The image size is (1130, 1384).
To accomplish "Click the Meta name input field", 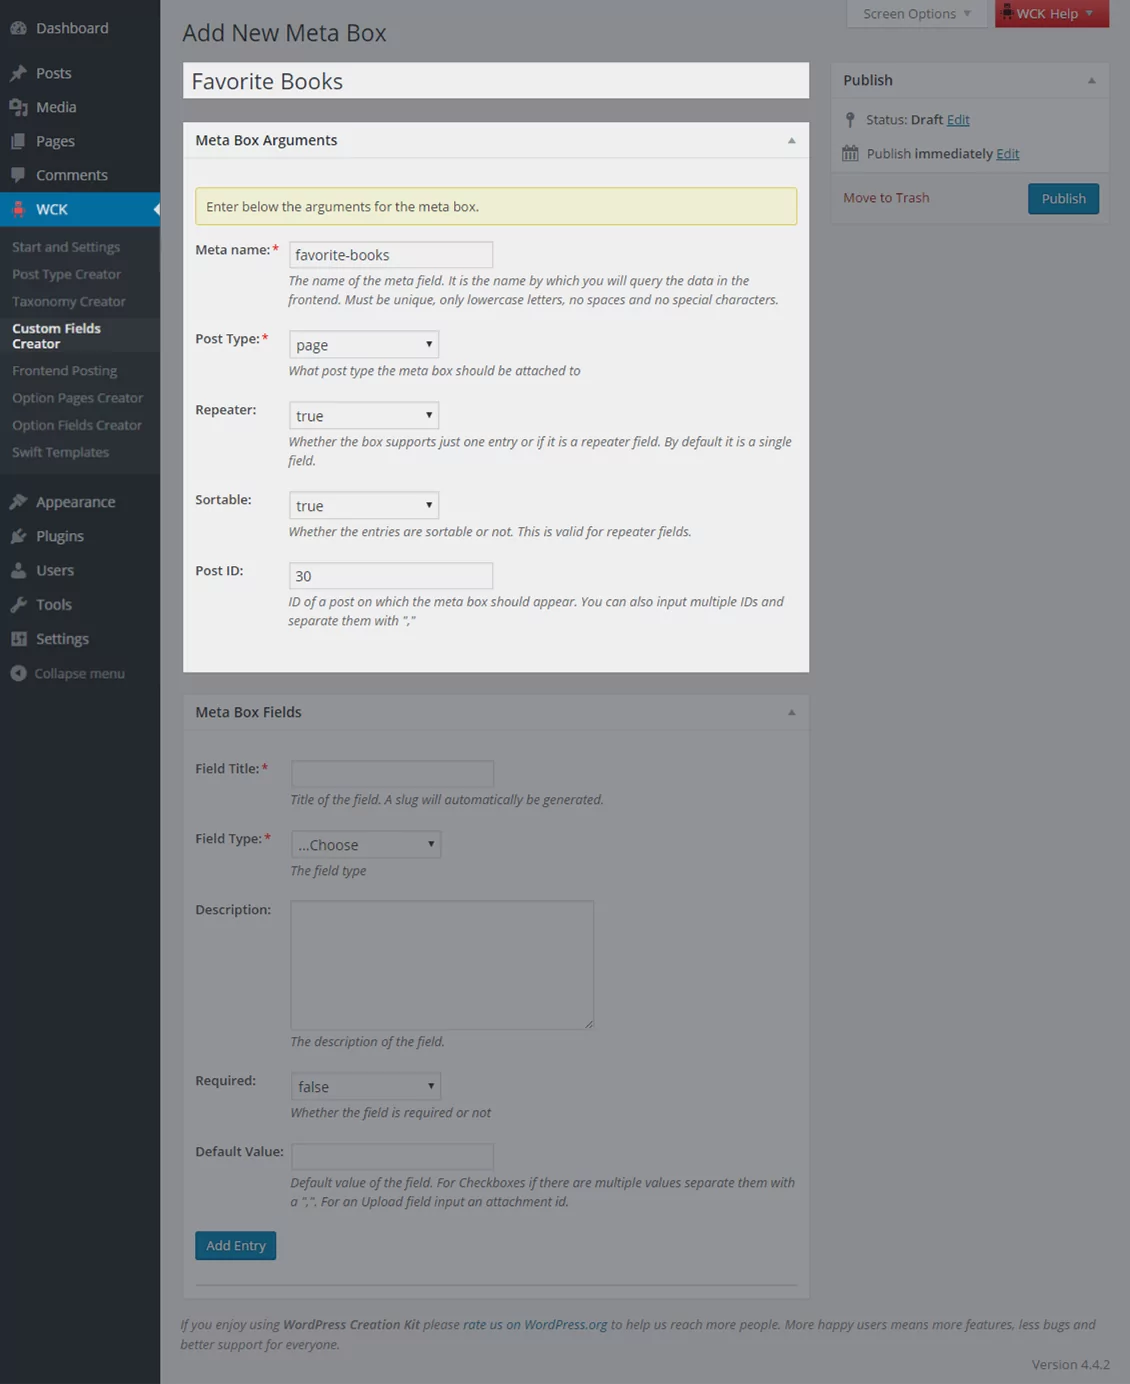I will click(391, 255).
